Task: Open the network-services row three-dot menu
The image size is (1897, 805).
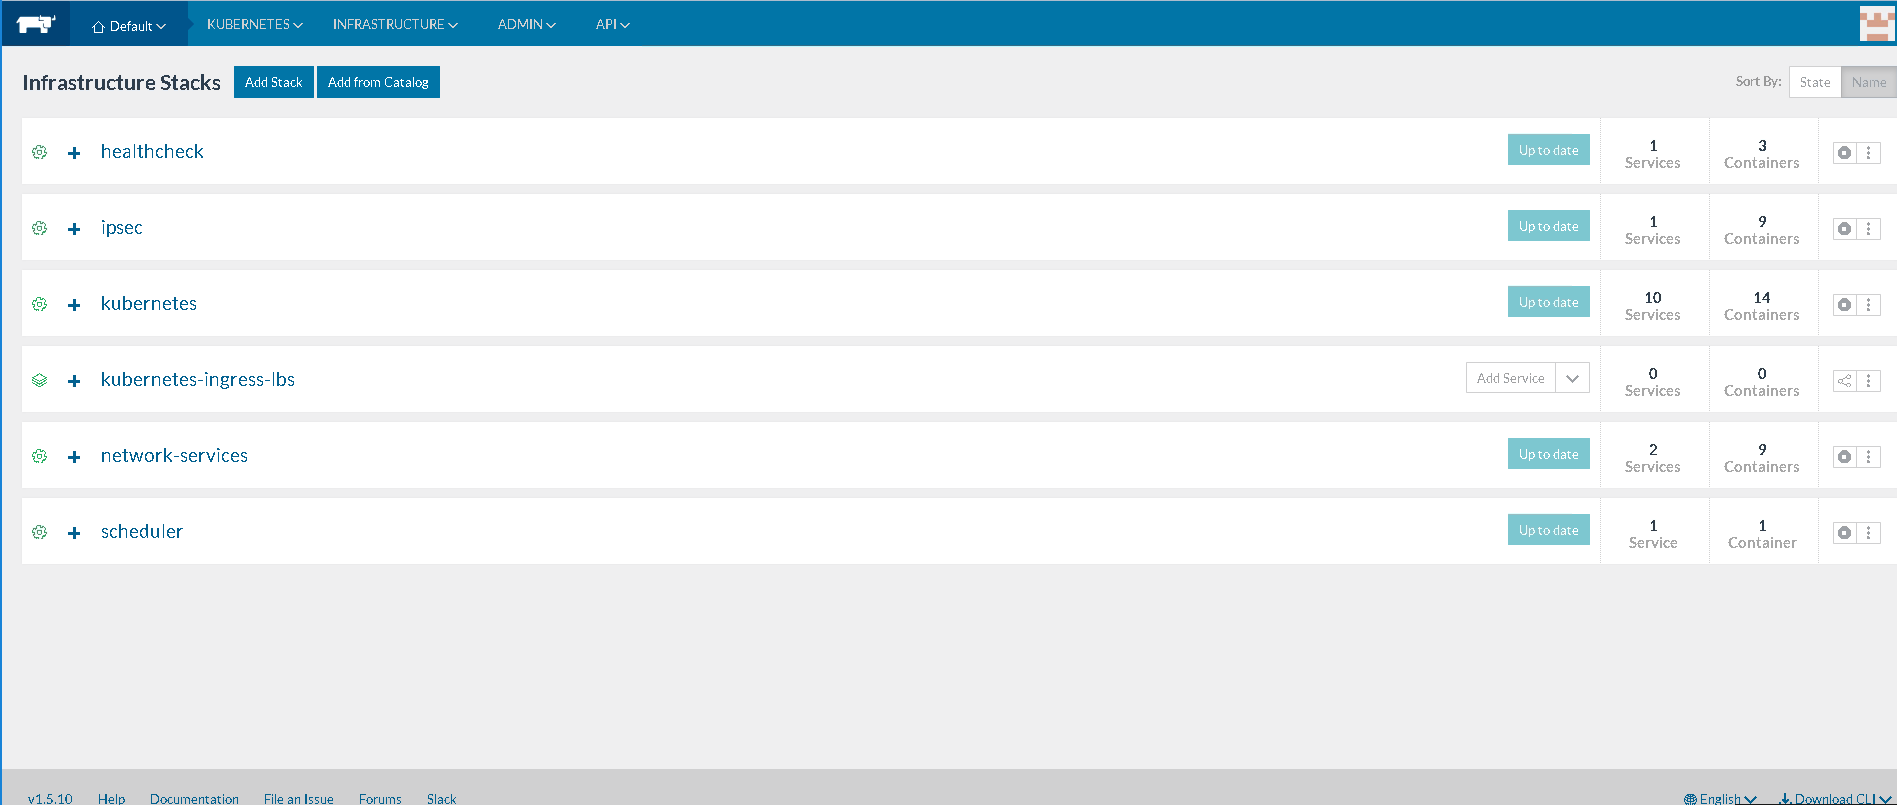Action: (x=1869, y=457)
